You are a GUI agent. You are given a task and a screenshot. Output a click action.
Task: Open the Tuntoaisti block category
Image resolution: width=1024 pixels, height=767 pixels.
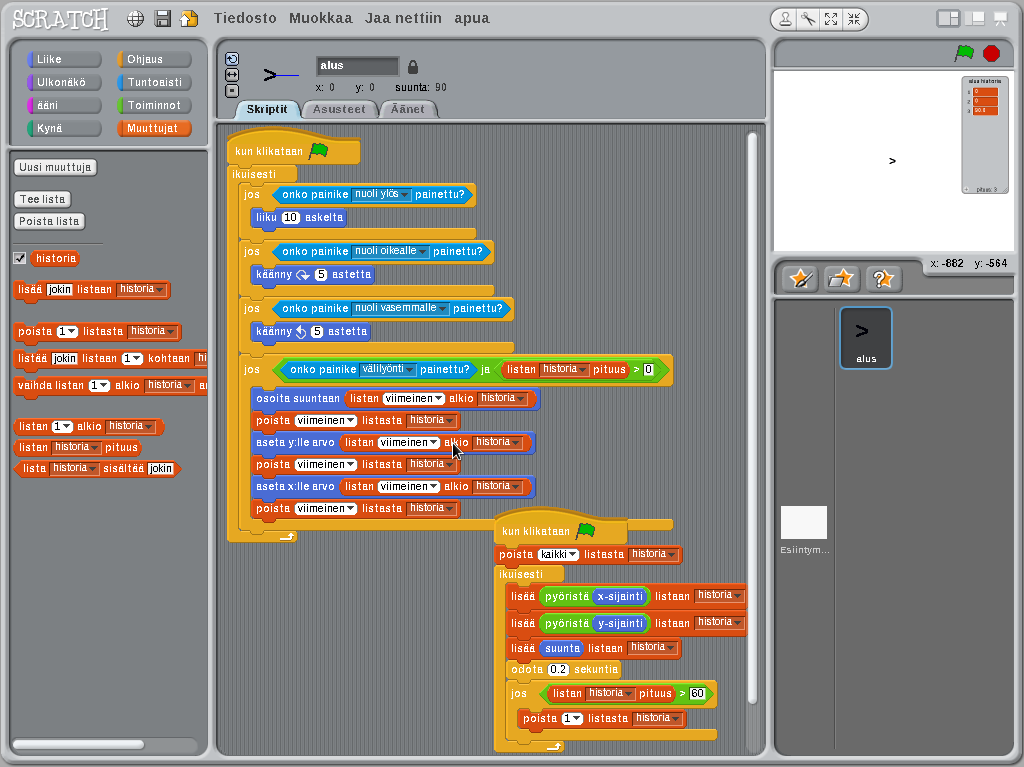coord(154,82)
